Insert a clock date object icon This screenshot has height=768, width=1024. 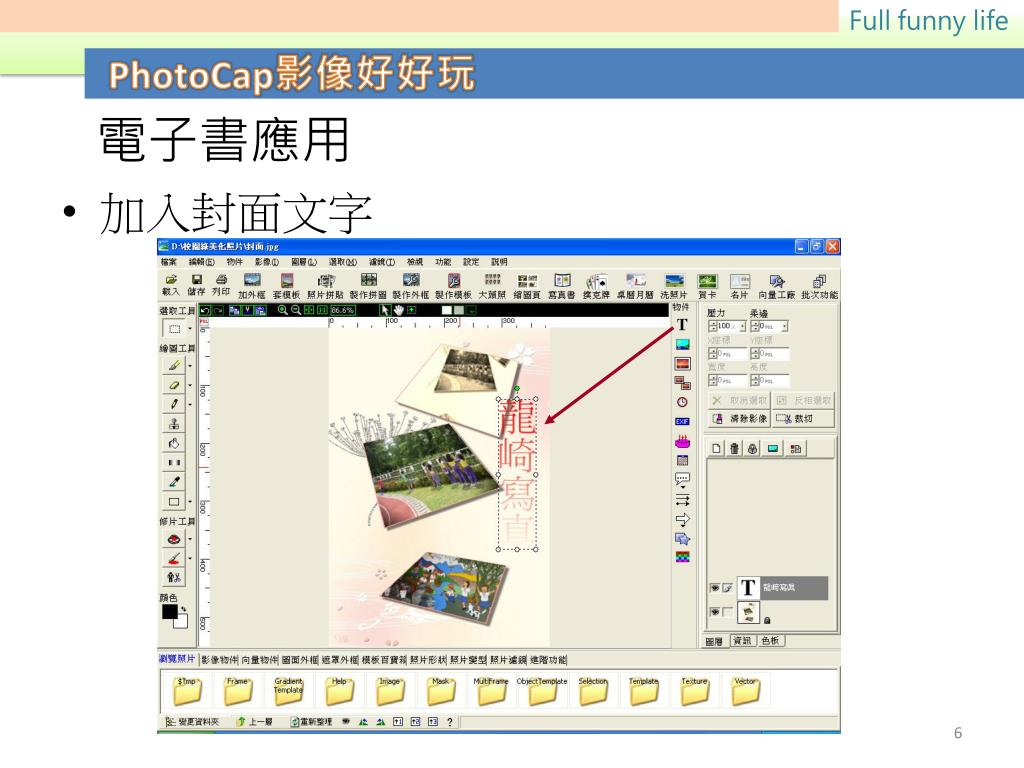682,402
